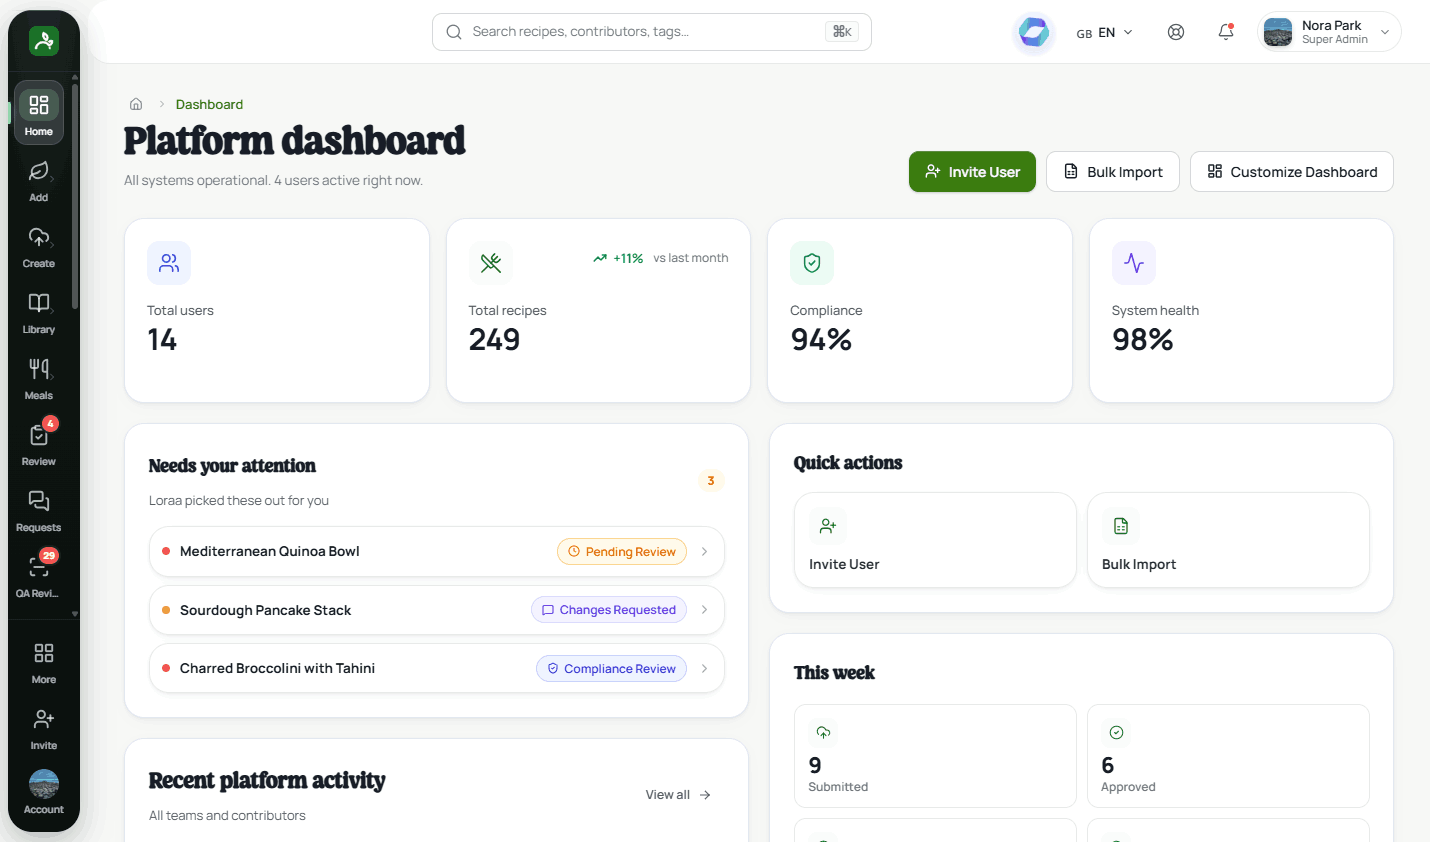Click the Compliance value 94%

pos(821,340)
